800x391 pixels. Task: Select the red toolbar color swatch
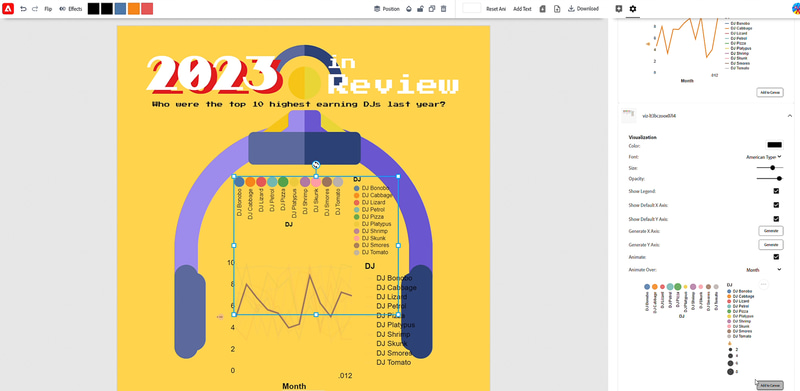click(147, 9)
